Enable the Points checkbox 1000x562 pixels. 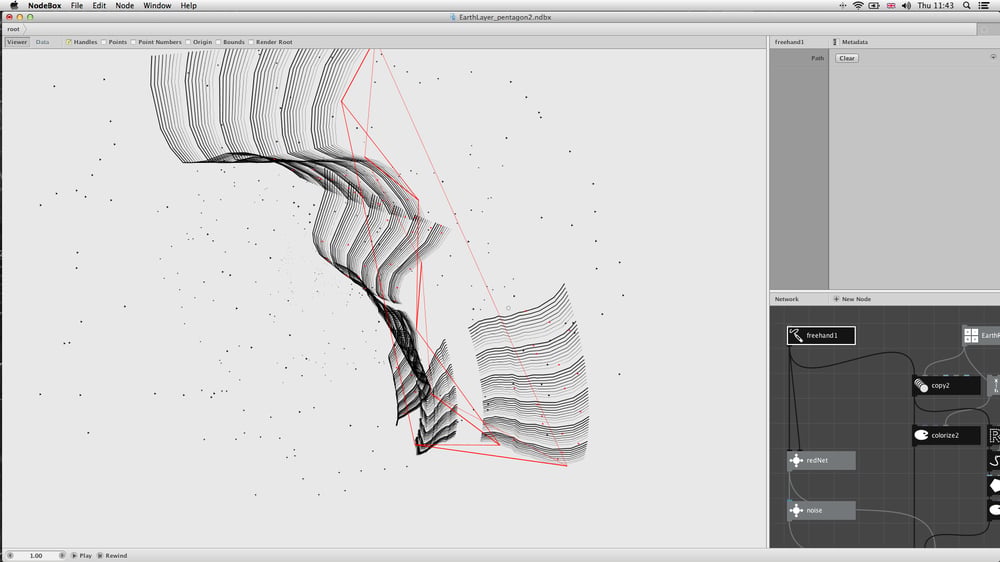click(103, 42)
